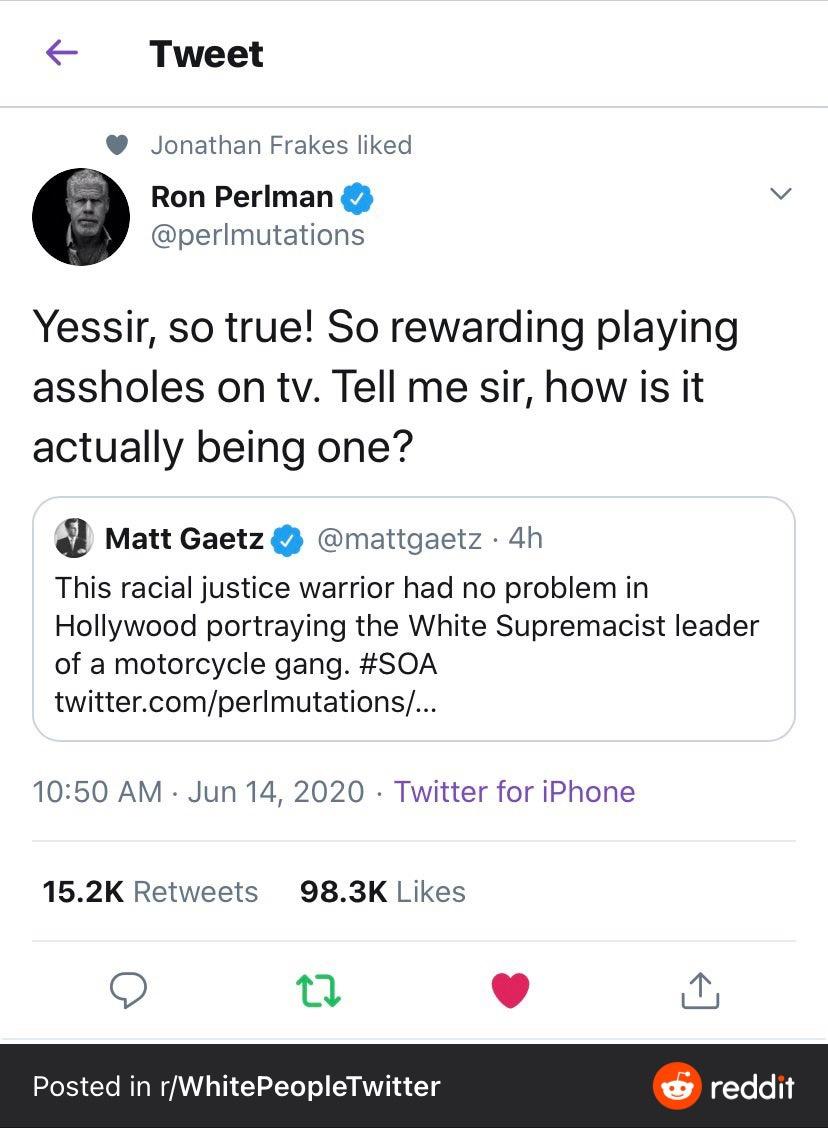Open Matt Gaetz's small avatar
This screenshot has height=1128, width=828.
(74, 538)
